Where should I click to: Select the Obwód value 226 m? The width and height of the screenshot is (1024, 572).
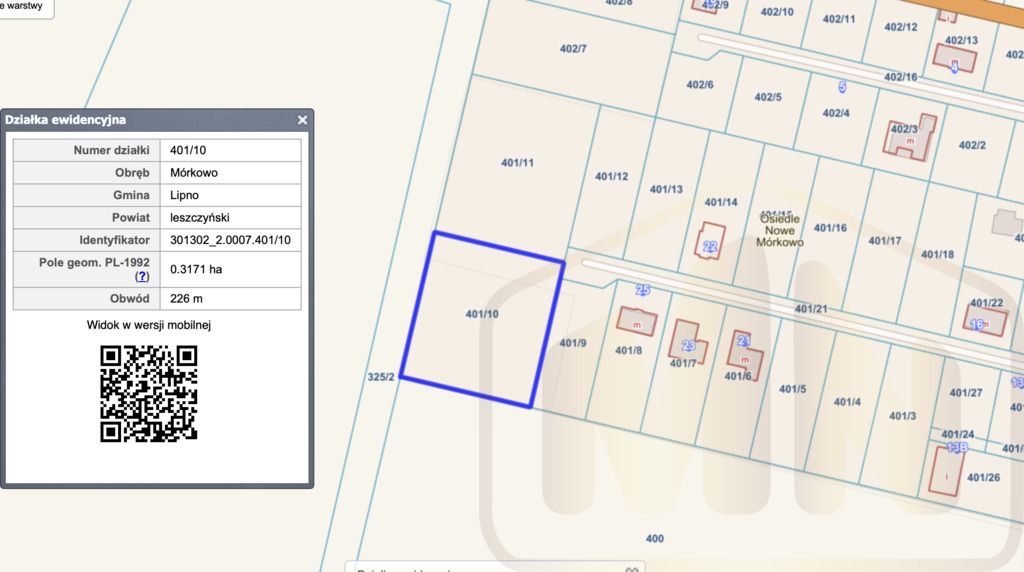tap(186, 298)
